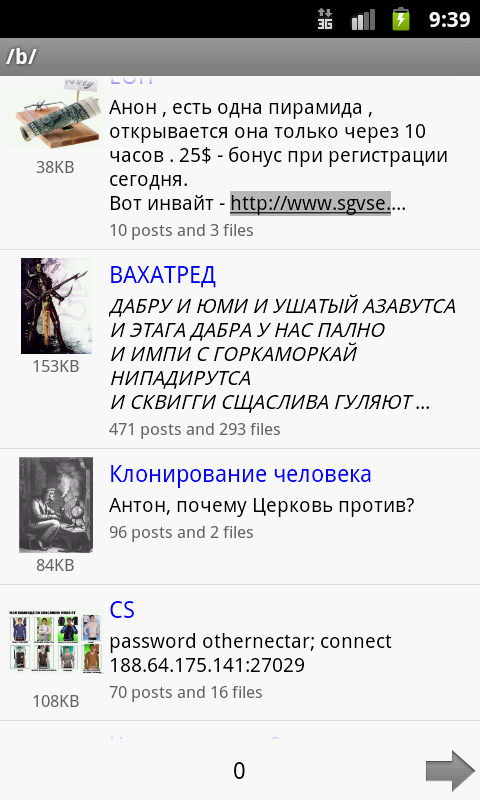This screenshot has height=800, width=480.
Task: Tap the 10 posts and 3 files label
Action: coord(181,230)
